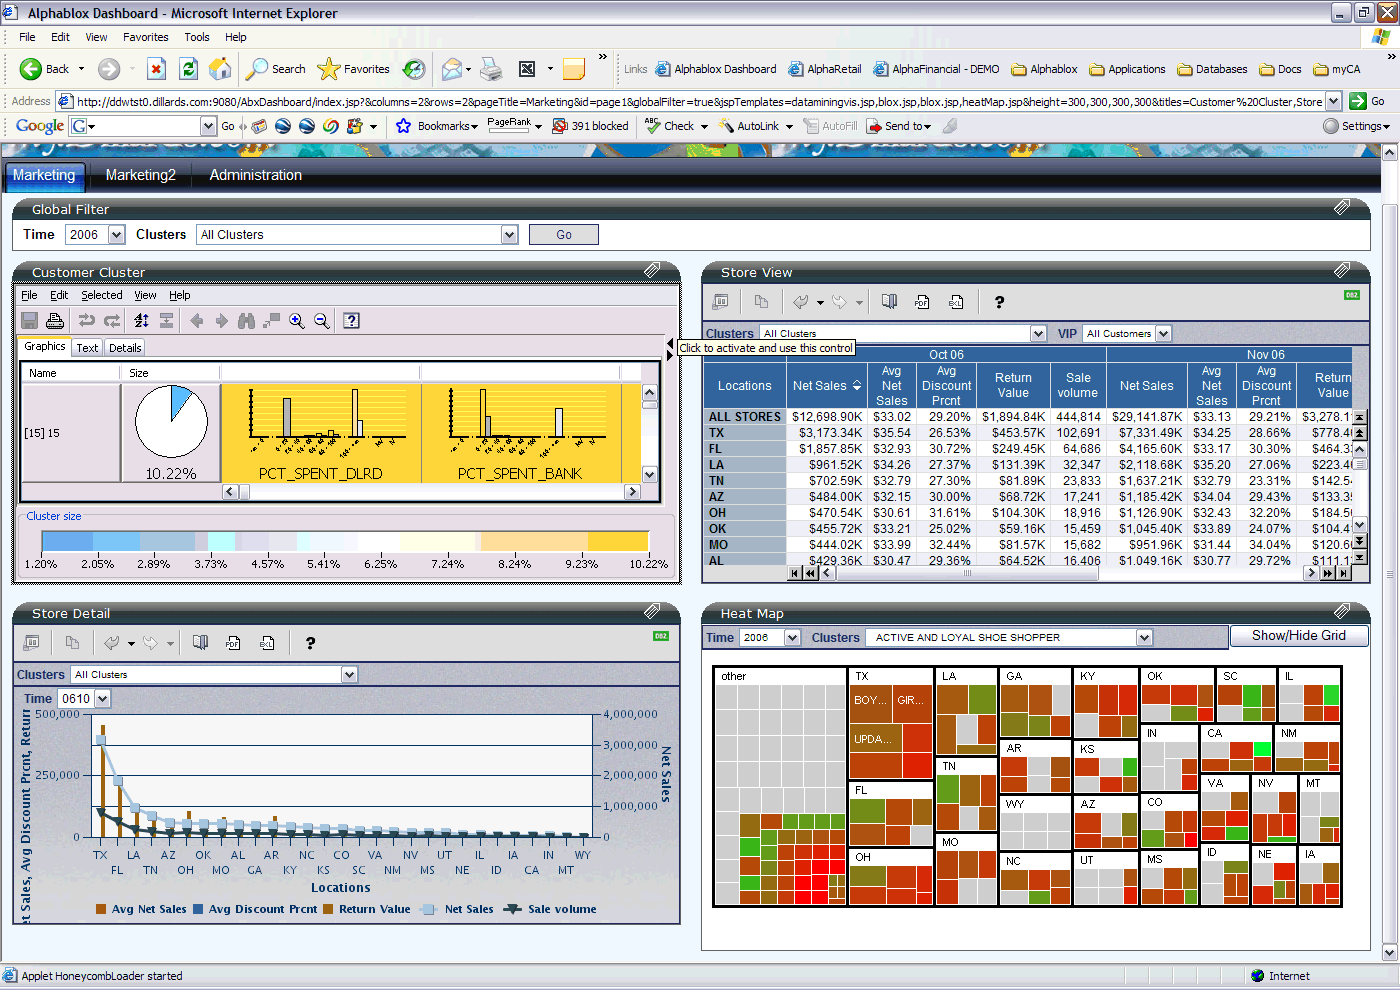Click Store View undo arrow icon
This screenshot has width=1400, height=990.
click(x=801, y=302)
